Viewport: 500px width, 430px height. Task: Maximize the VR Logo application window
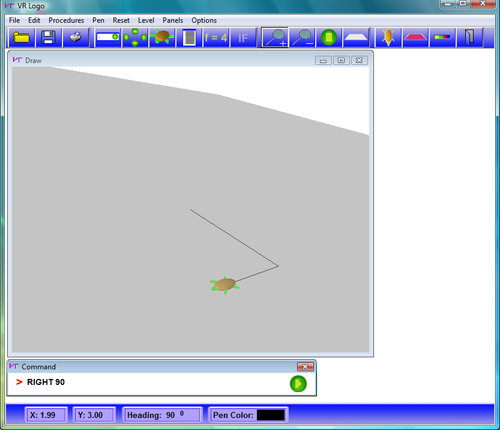point(463,4)
